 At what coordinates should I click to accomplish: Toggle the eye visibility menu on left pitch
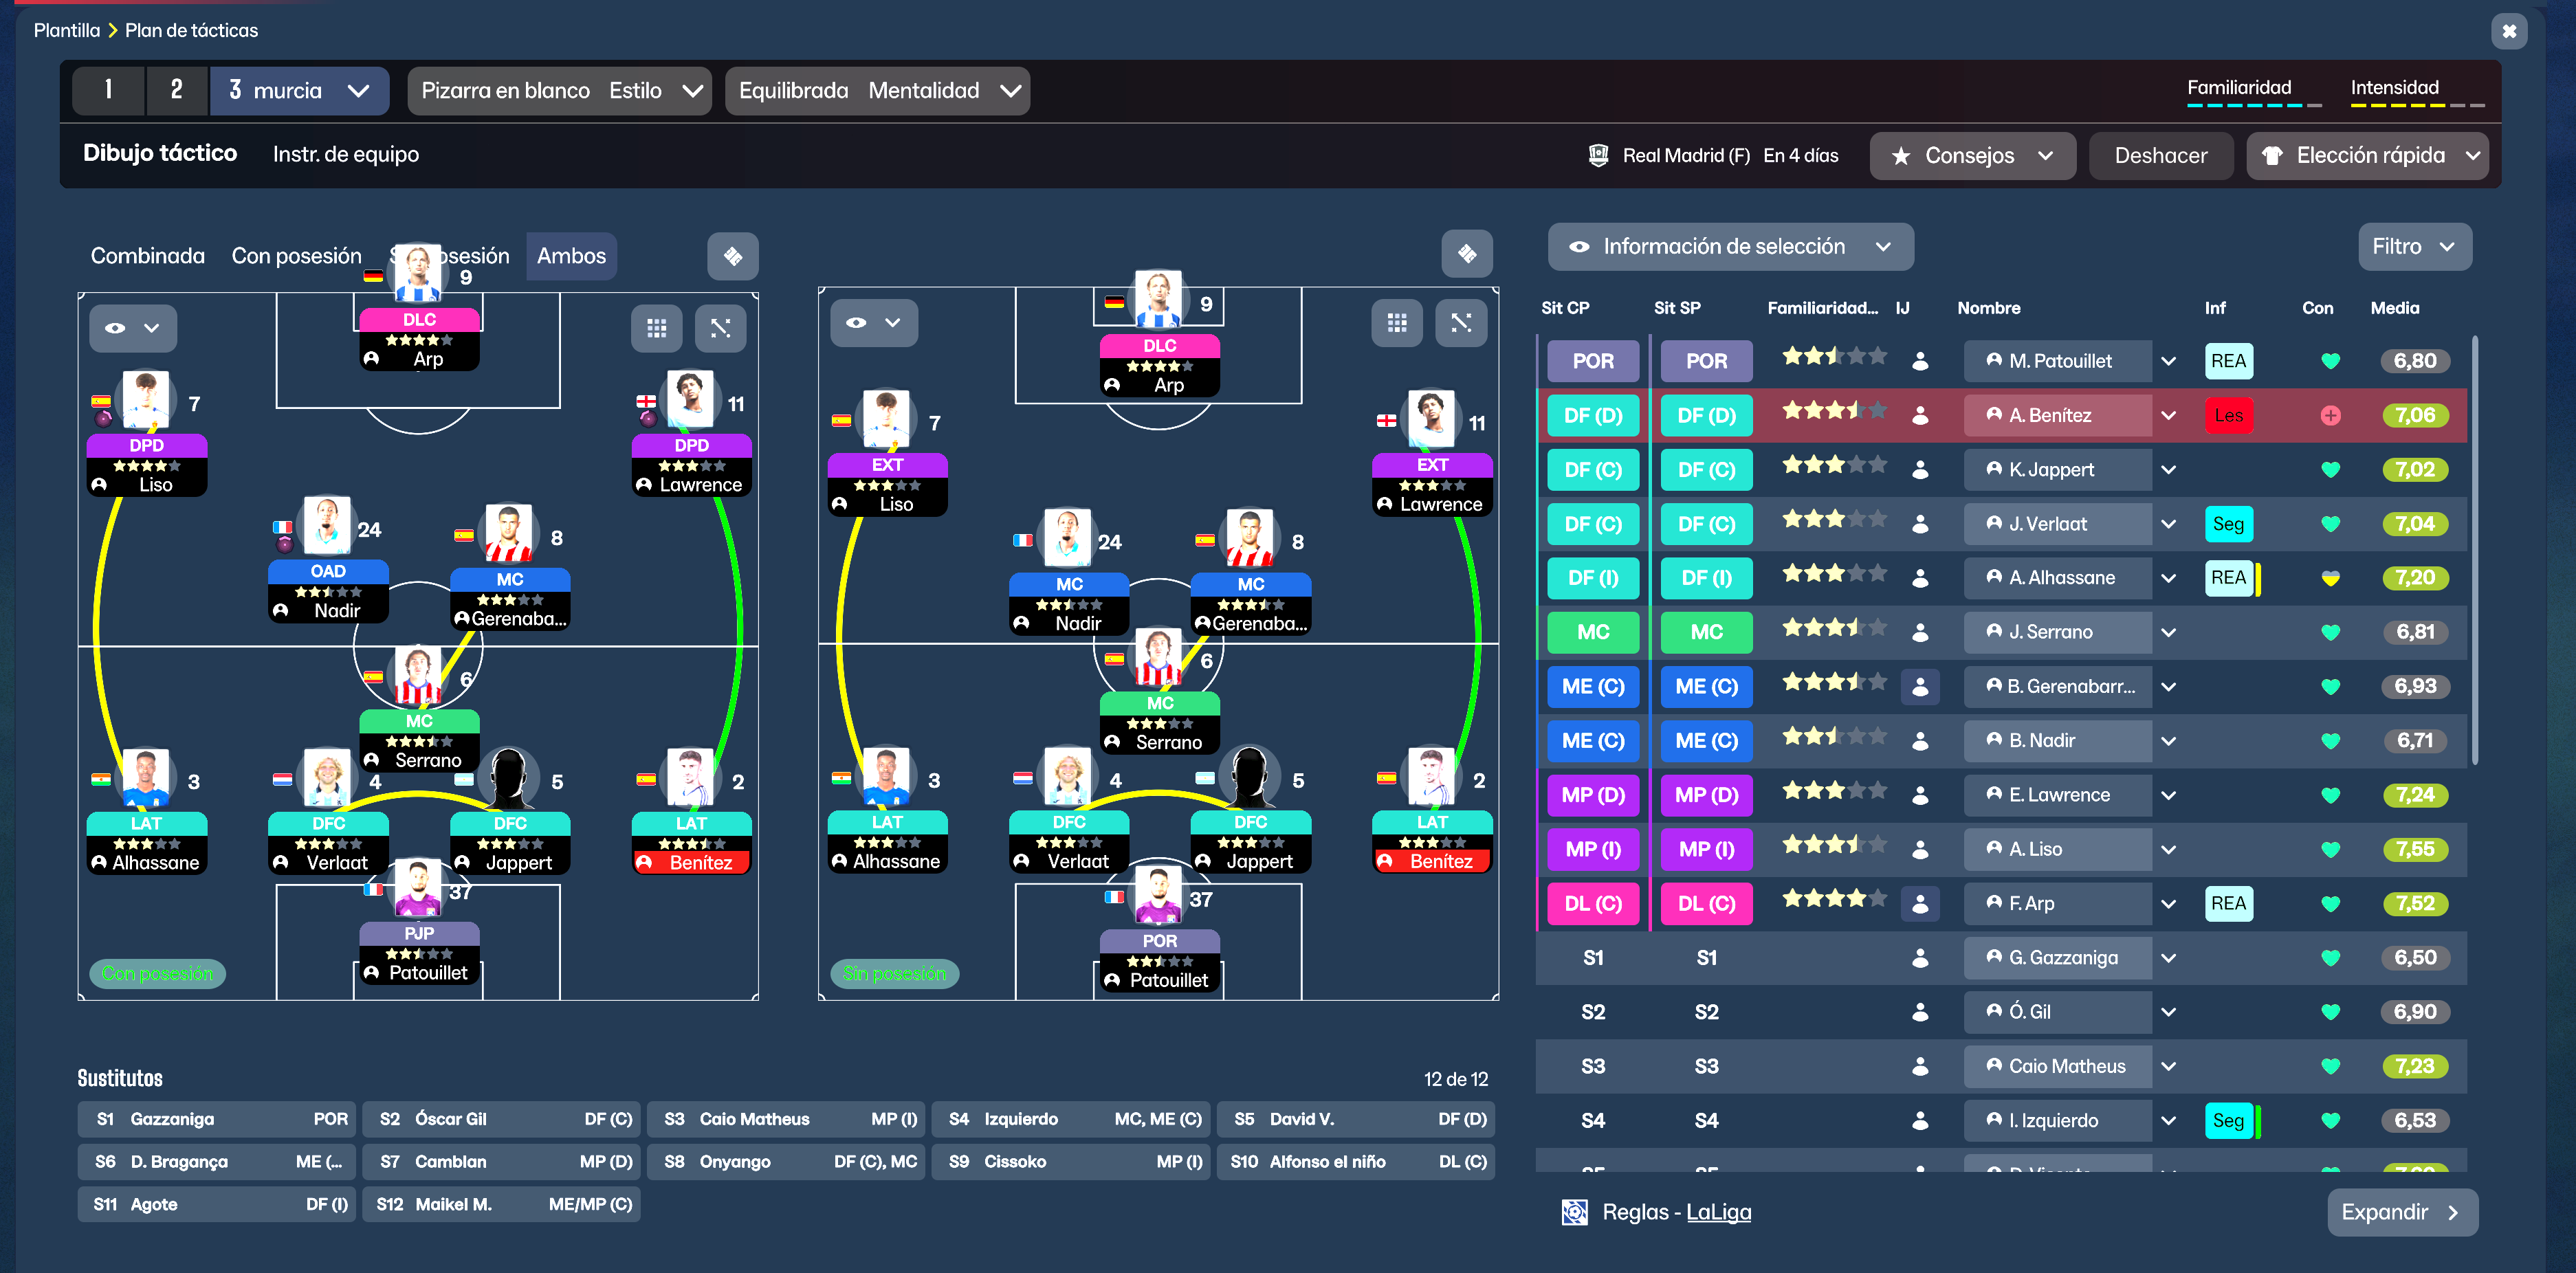pos(133,328)
